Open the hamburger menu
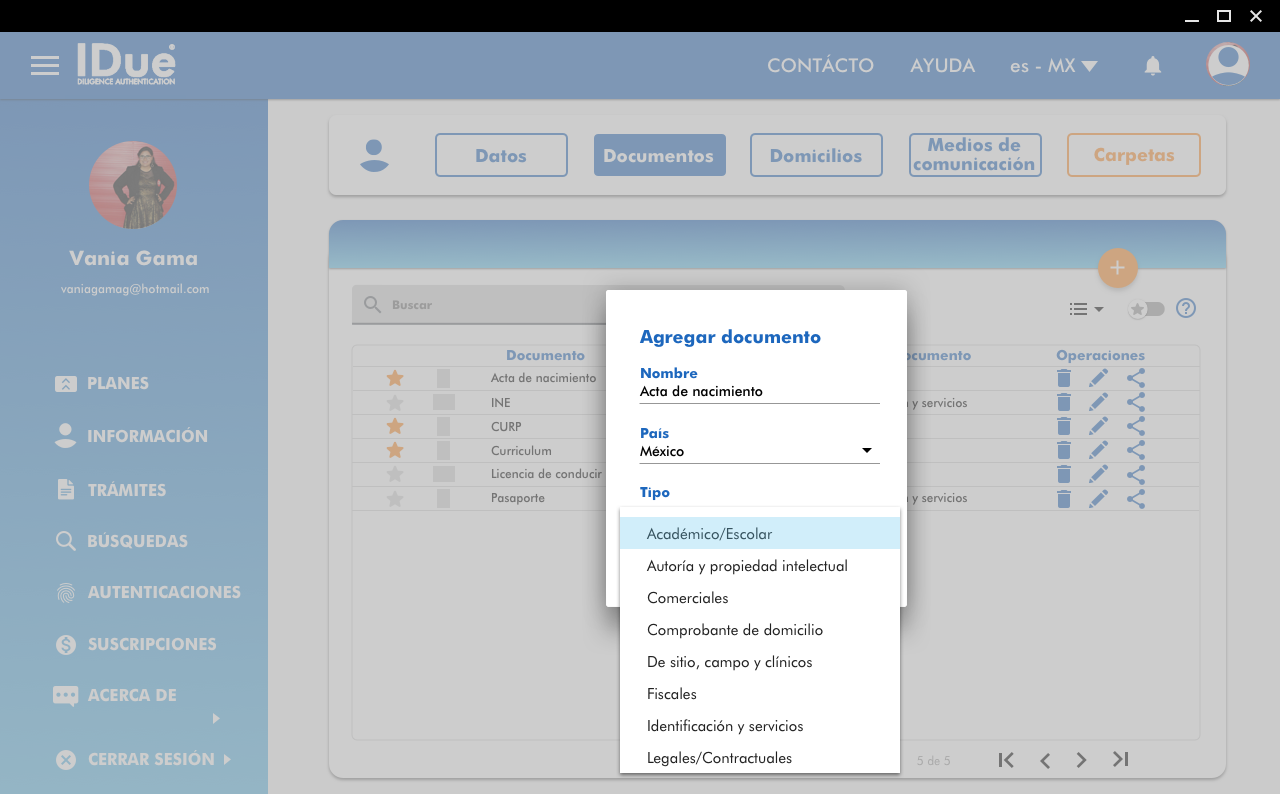Viewport: 1280px width, 794px height. tap(45, 66)
